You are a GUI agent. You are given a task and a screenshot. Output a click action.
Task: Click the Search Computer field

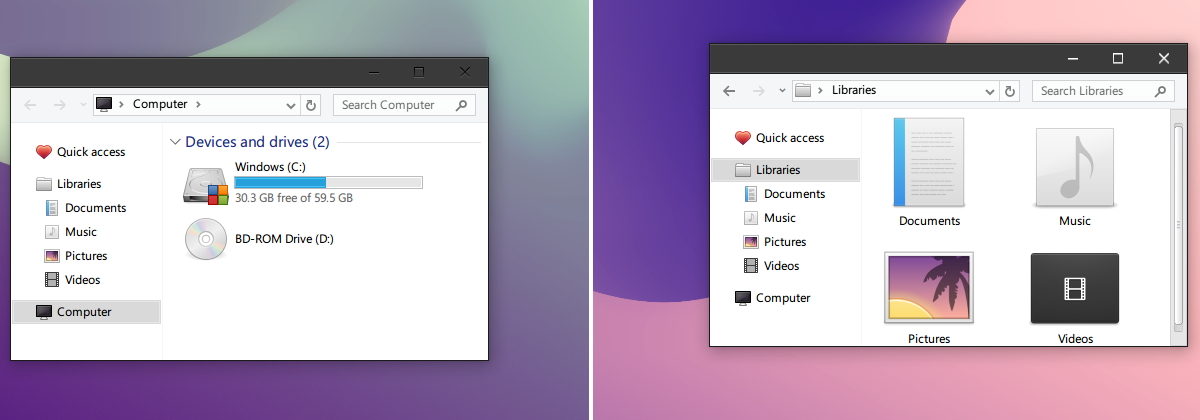pos(404,104)
